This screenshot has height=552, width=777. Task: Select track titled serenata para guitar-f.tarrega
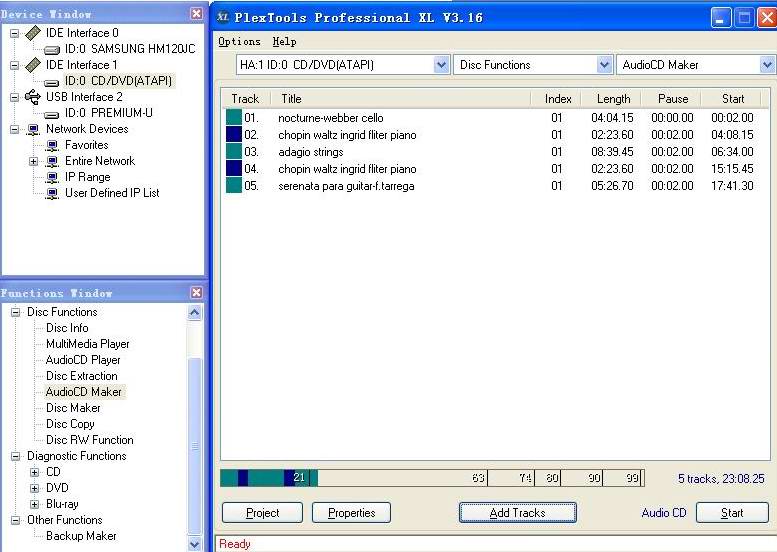pyautogui.click(x=346, y=186)
